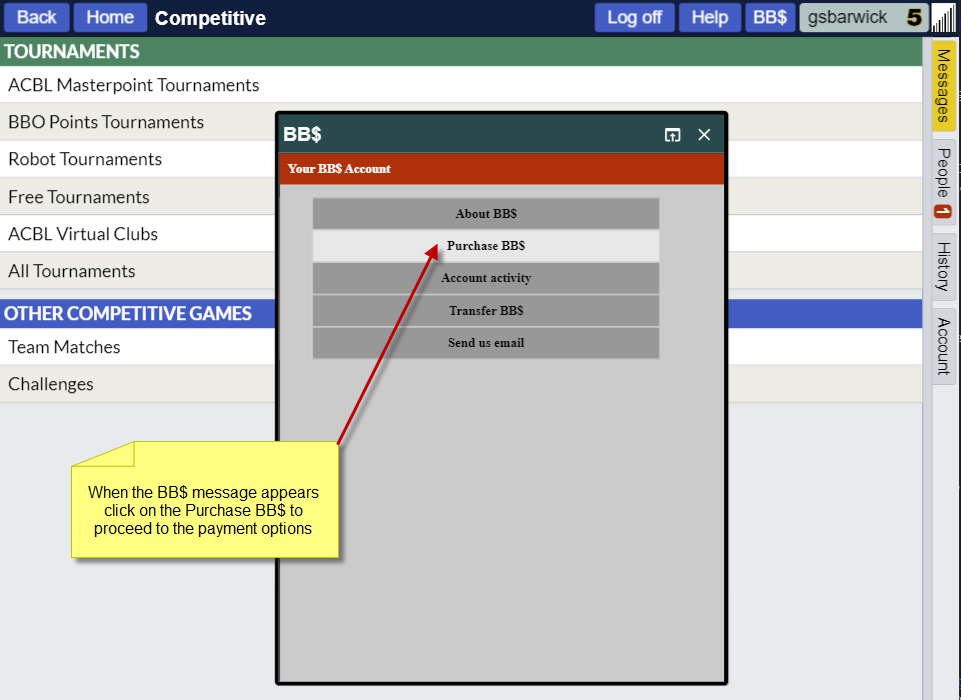
Task: Click the Competitive page title
Action: point(210,18)
